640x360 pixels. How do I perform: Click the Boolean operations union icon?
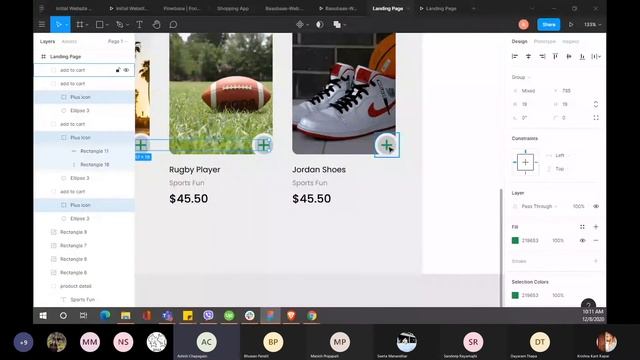(337, 24)
